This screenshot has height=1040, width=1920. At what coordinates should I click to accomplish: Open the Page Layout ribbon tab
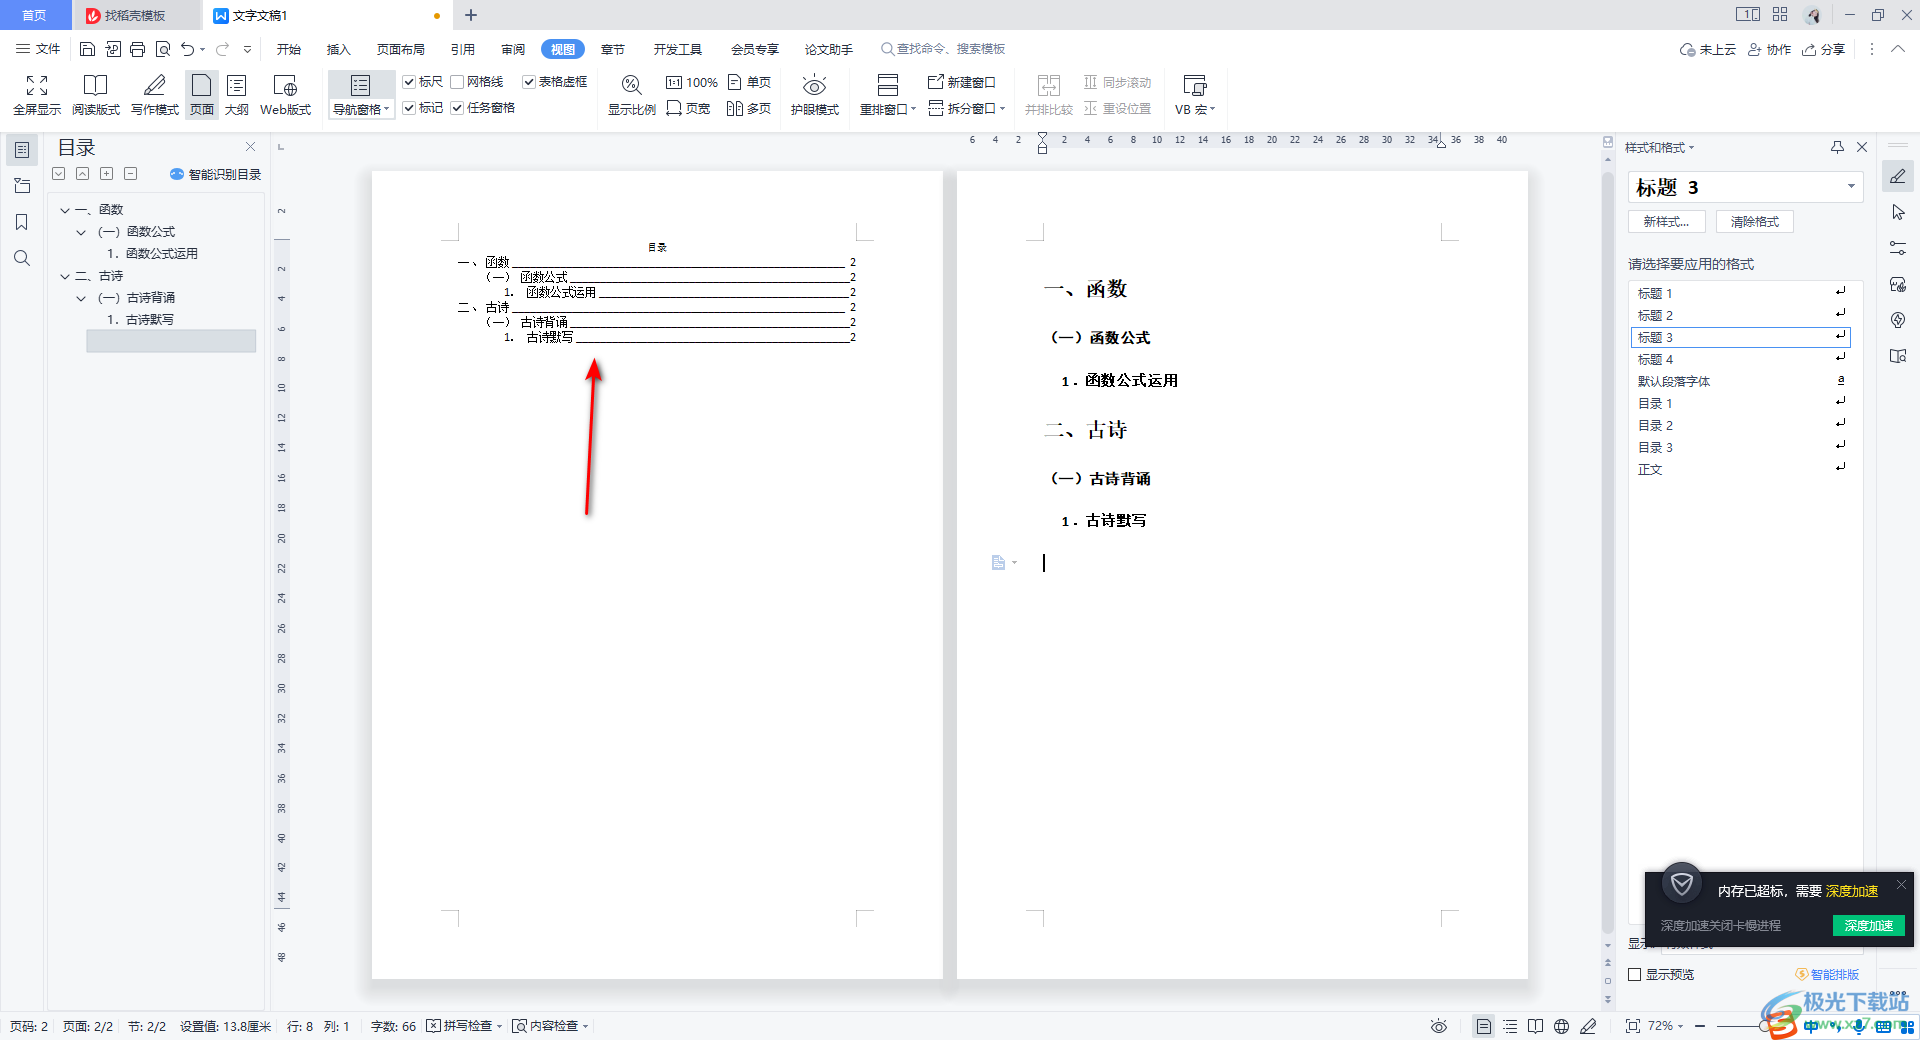click(400, 49)
